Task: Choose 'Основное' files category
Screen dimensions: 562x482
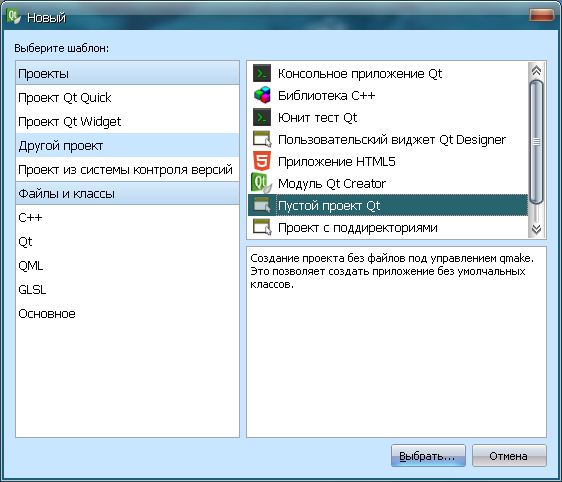Action: [x=127, y=314]
